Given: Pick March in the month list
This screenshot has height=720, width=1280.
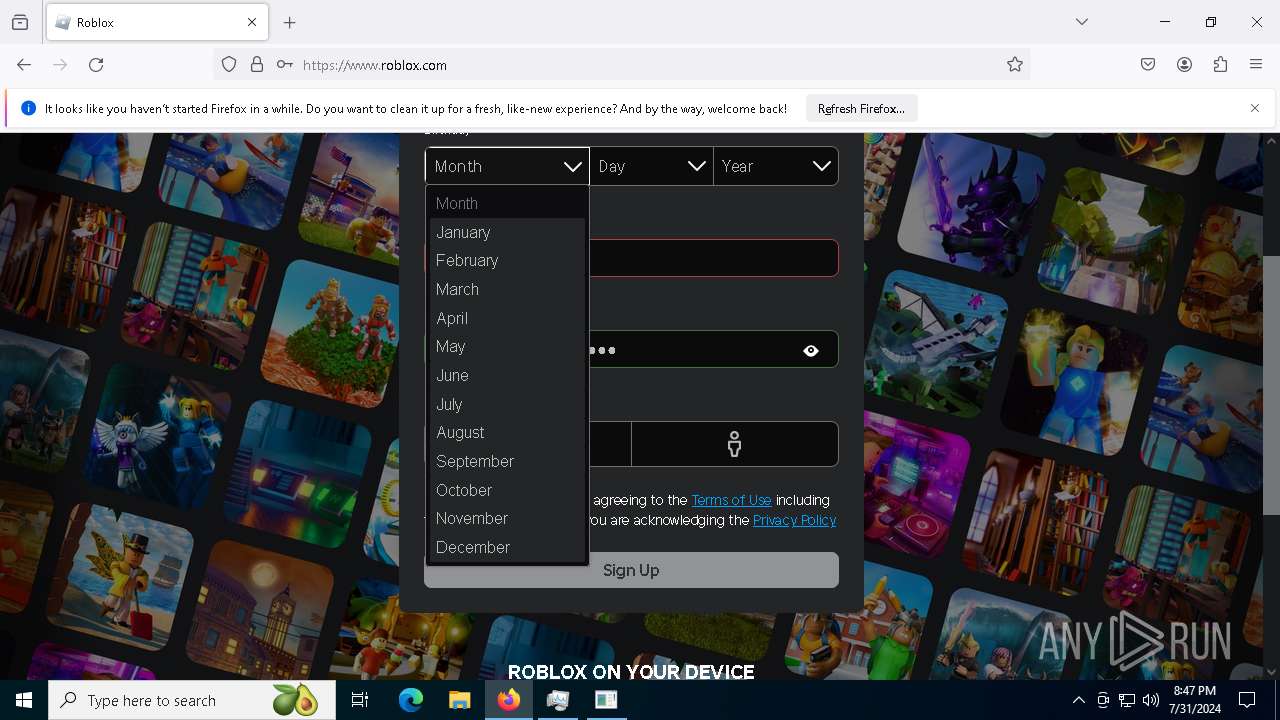Looking at the screenshot, I should (506, 289).
